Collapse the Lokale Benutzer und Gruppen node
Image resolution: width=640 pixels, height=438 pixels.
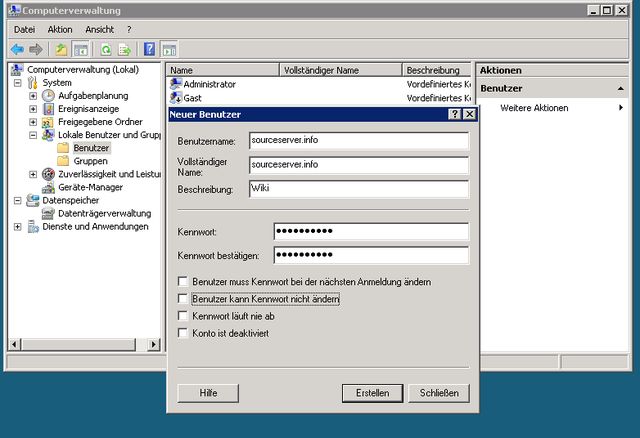(33, 135)
